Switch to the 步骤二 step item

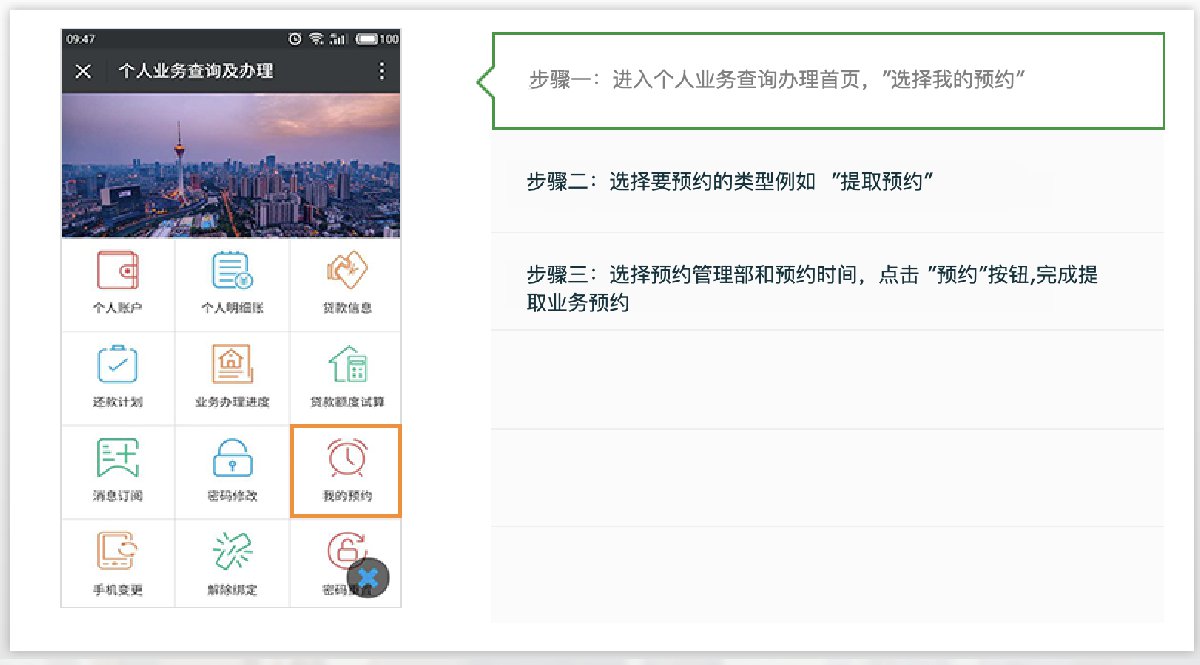pos(828,183)
